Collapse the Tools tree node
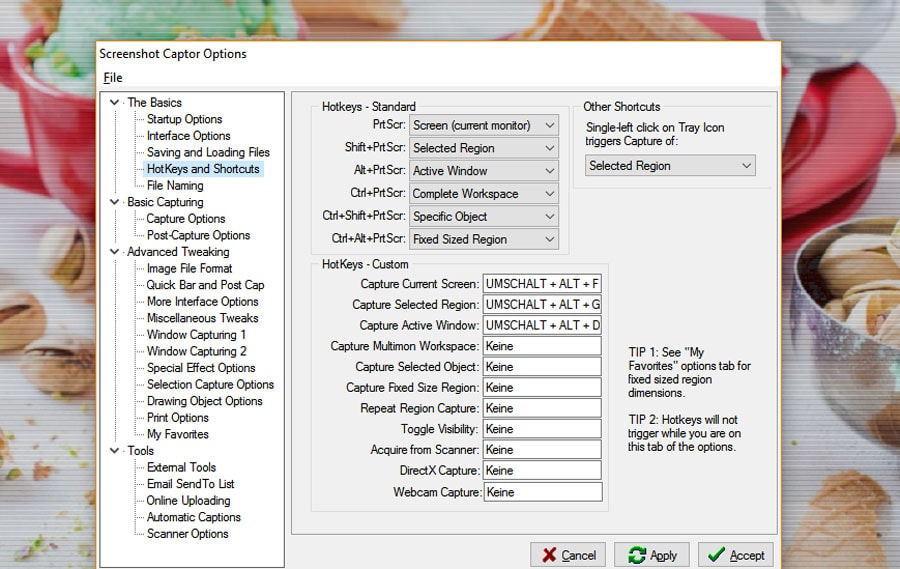Screen dimensions: 900x569 [x=114, y=451]
